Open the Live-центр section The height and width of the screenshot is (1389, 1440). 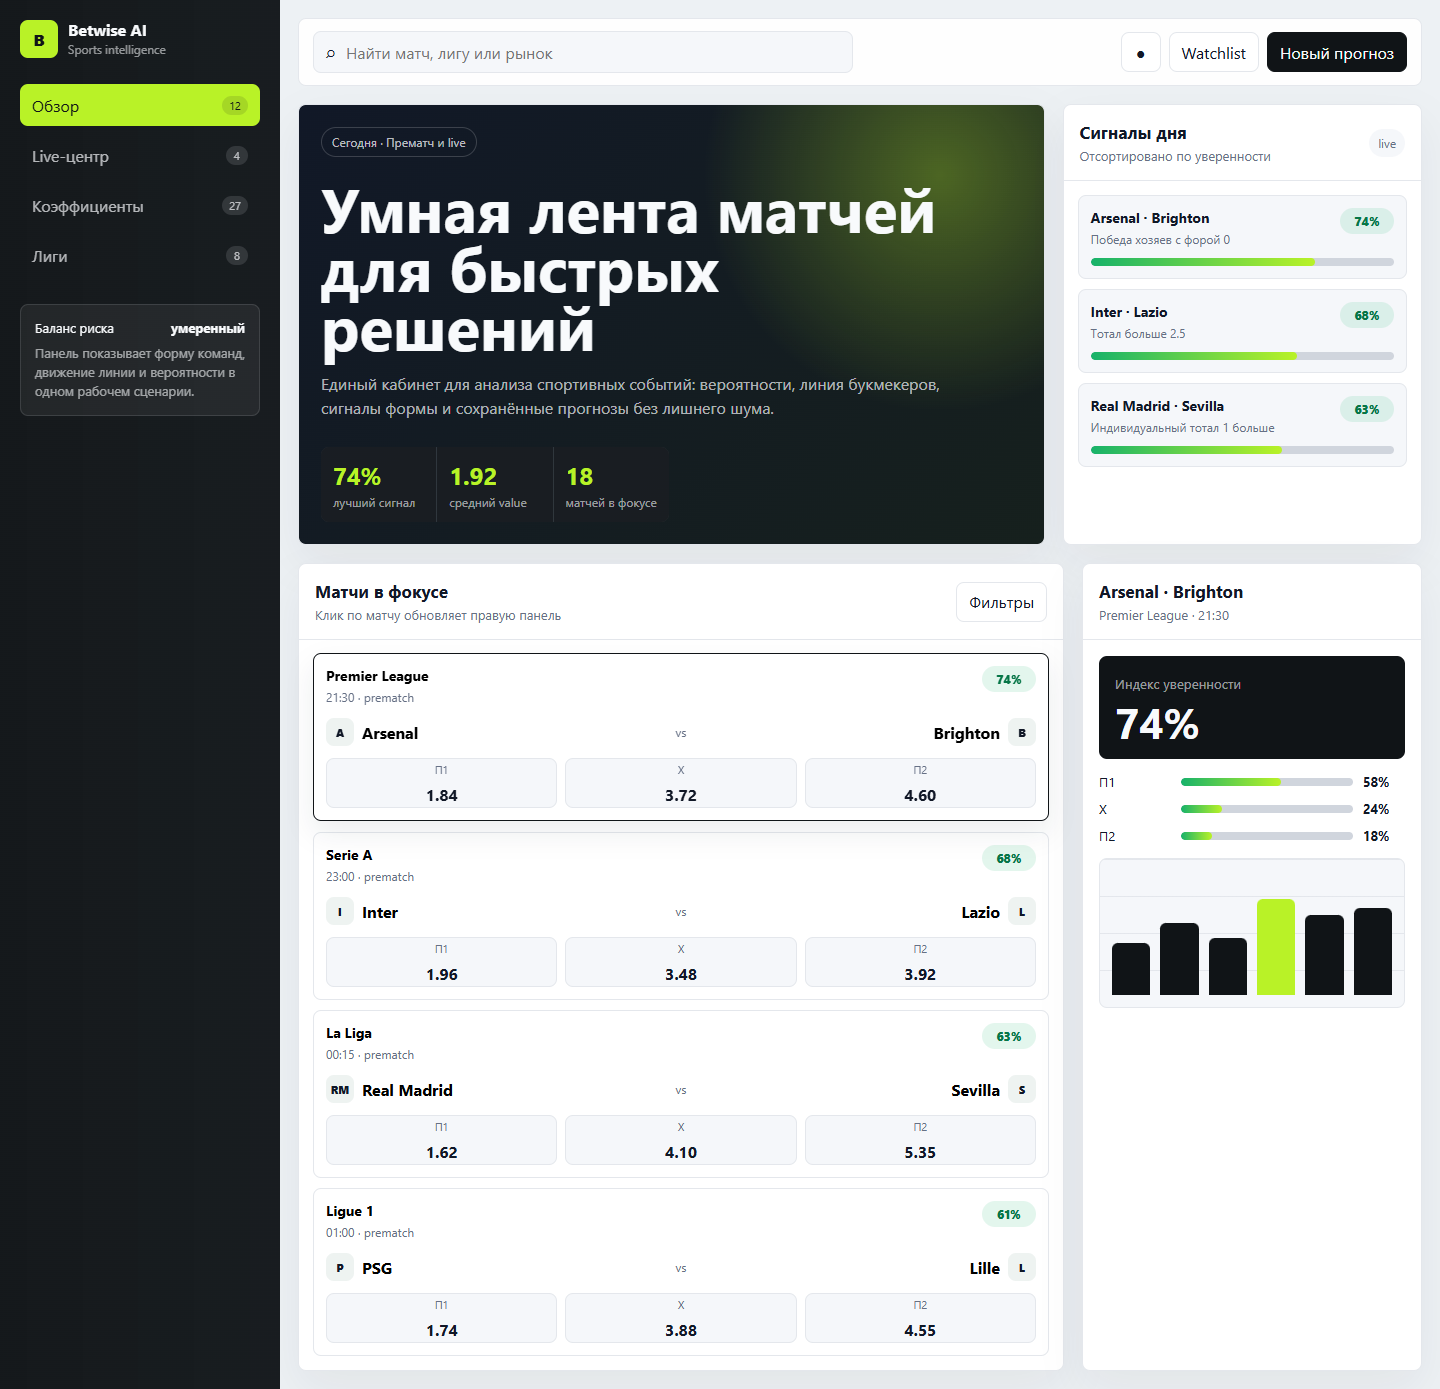(140, 156)
